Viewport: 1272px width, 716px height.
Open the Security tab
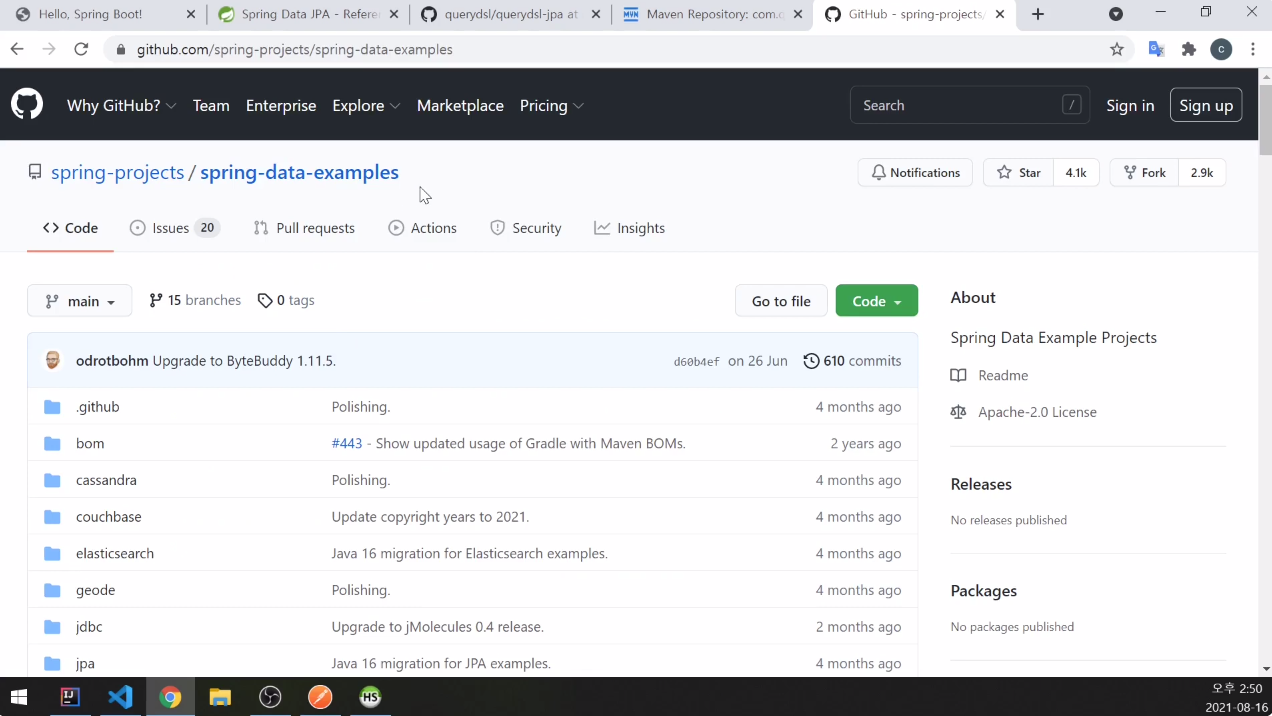click(x=526, y=228)
